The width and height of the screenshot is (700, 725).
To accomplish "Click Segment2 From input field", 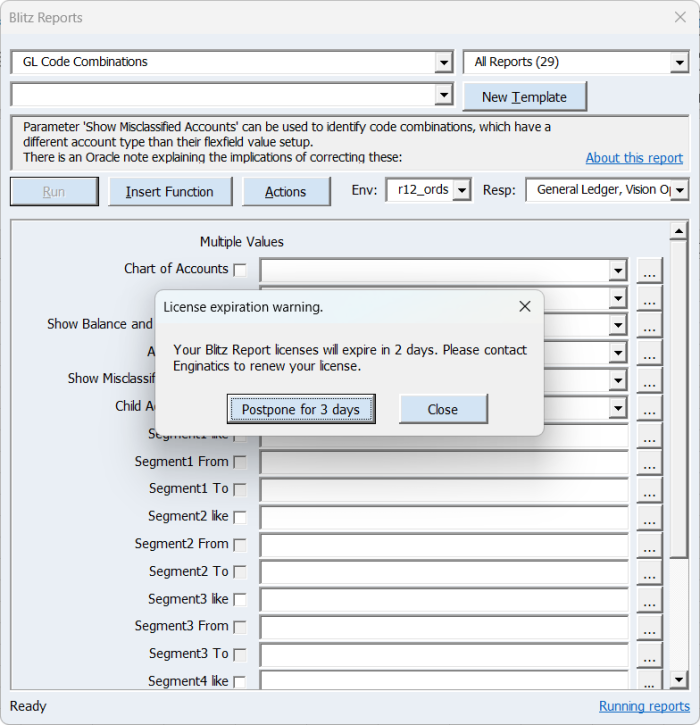I will pos(444,546).
